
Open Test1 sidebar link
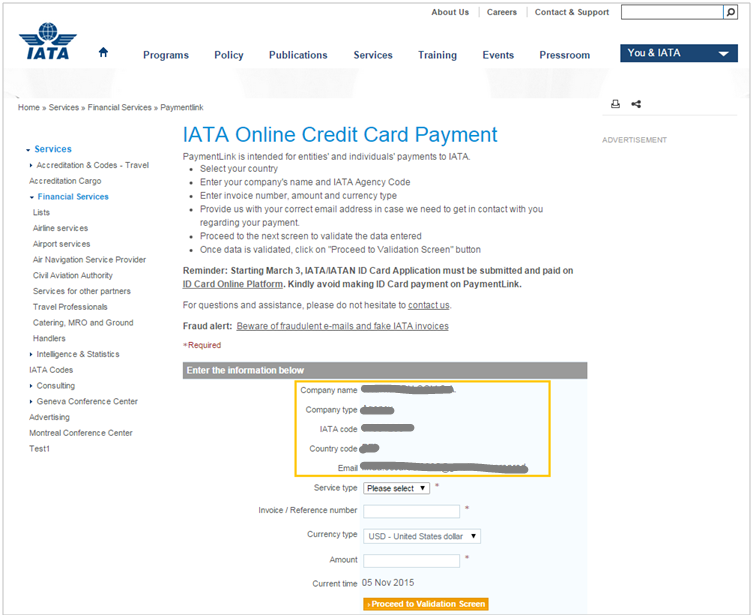[39, 449]
